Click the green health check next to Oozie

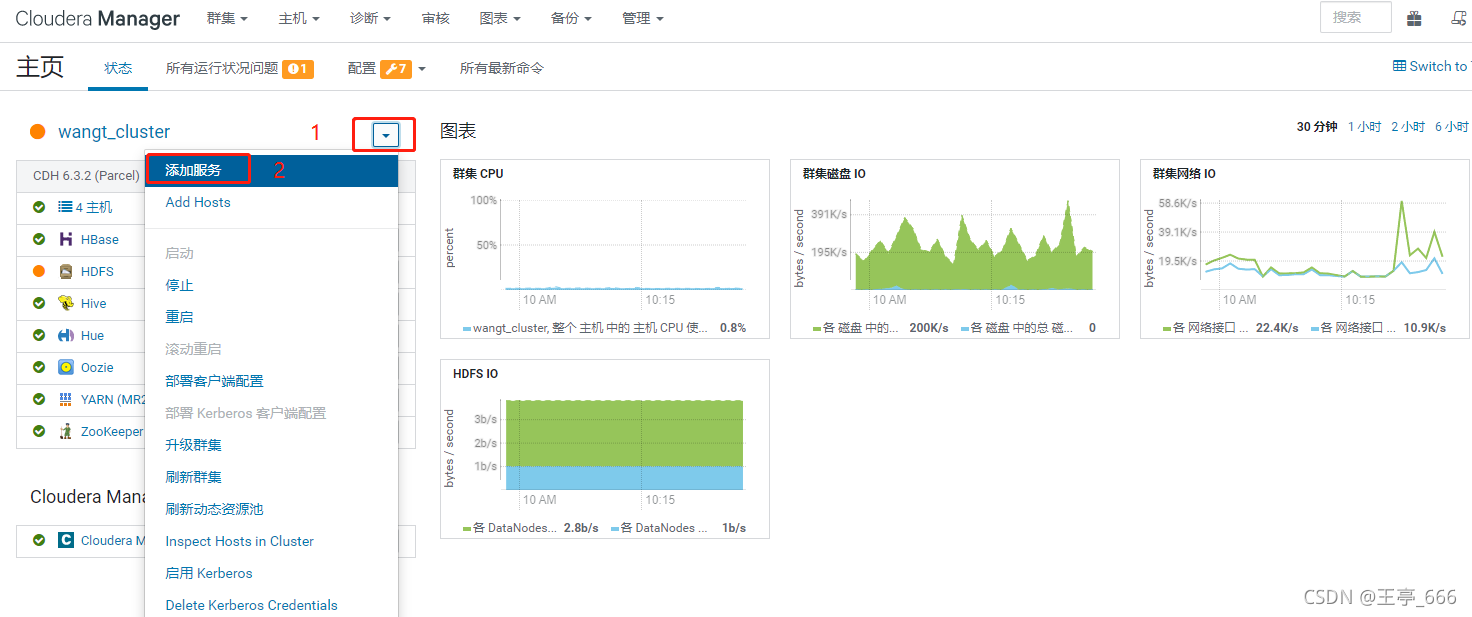(39, 367)
